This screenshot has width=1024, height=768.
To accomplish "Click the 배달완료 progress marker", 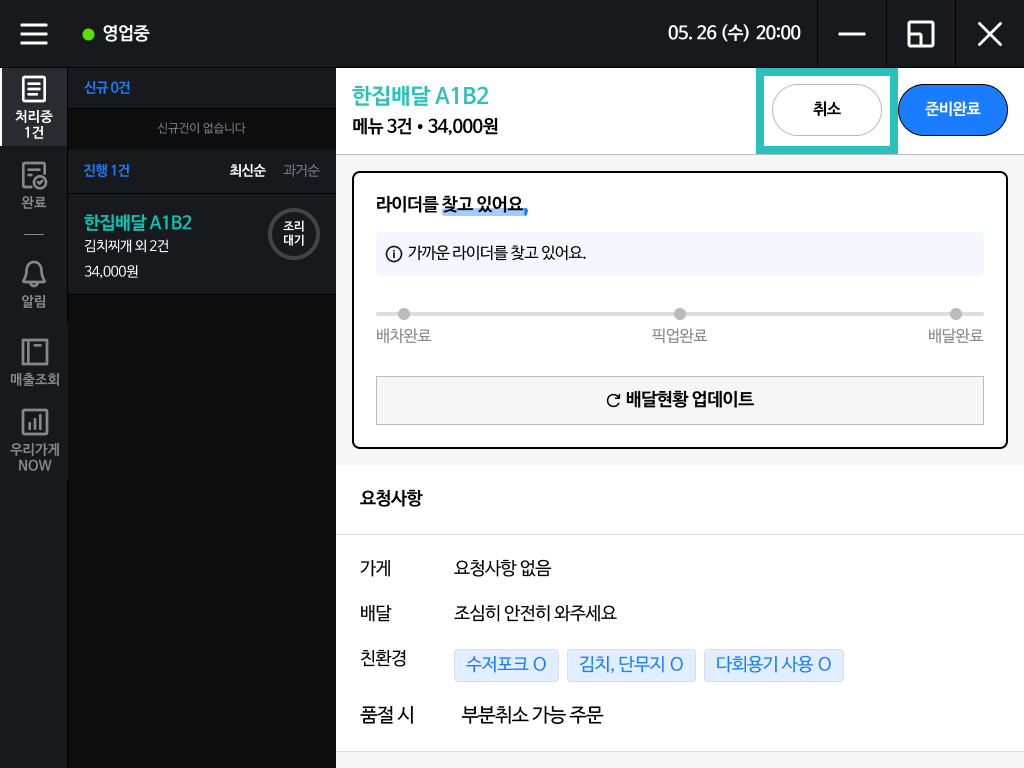I will pyautogui.click(x=956, y=314).
